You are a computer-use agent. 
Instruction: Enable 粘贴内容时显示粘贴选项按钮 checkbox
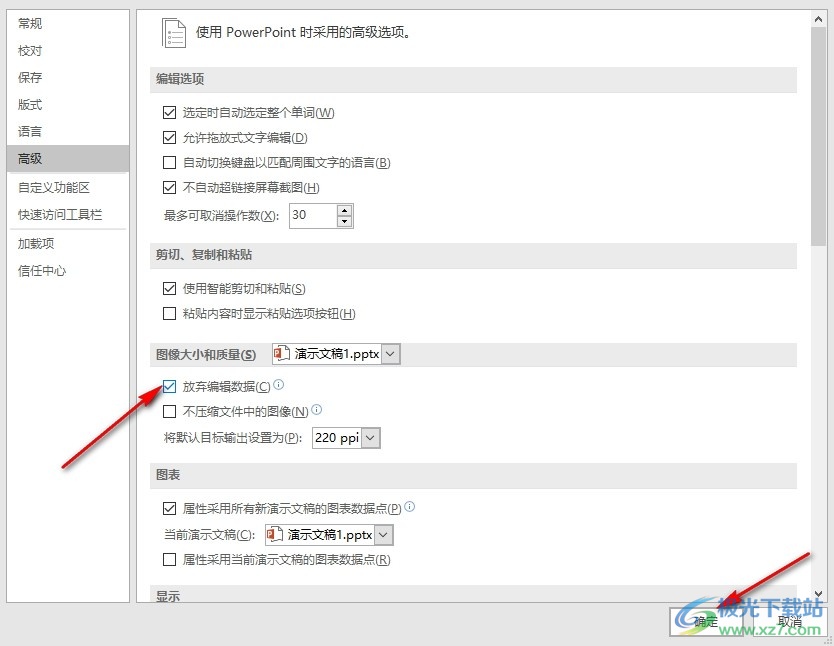pyautogui.click(x=169, y=314)
